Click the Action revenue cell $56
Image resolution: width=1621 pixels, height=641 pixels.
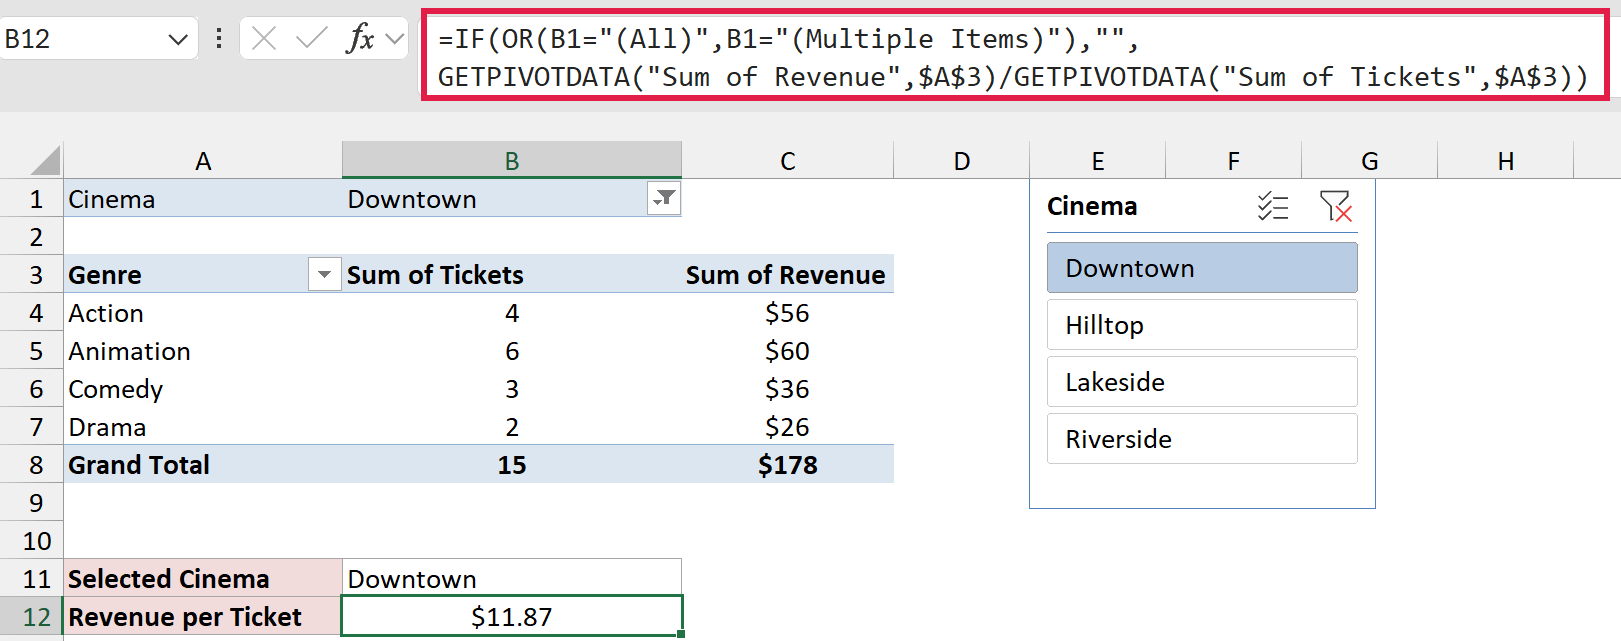(788, 313)
